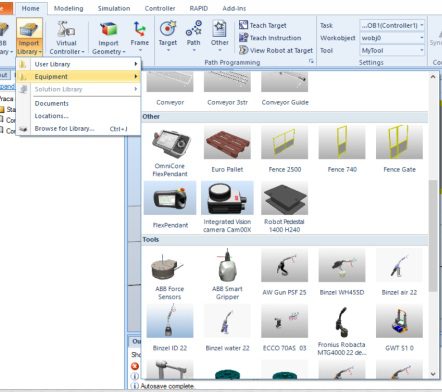The image size is (442, 392).
Task: Open the Target tool menu
Action: [x=168, y=36]
